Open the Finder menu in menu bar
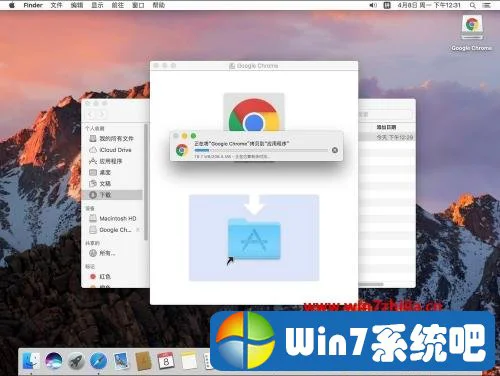 [x=33, y=5]
